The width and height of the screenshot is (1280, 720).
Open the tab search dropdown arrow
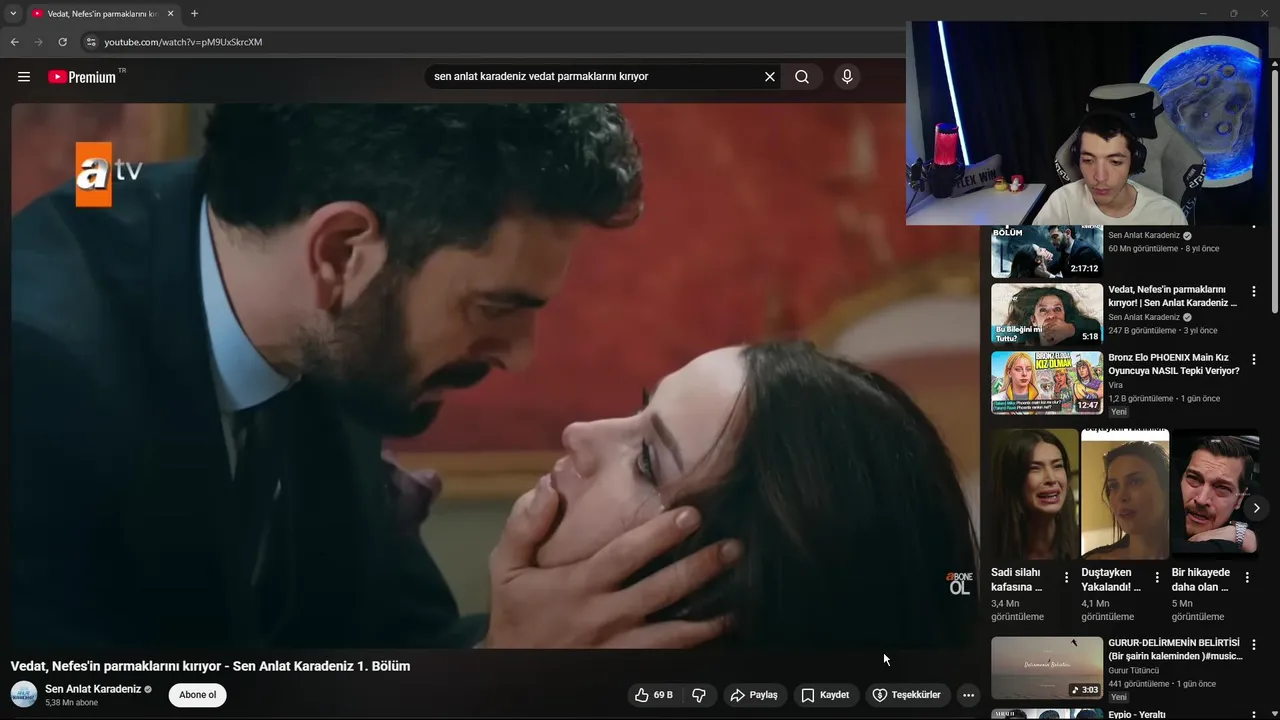[x=13, y=14]
